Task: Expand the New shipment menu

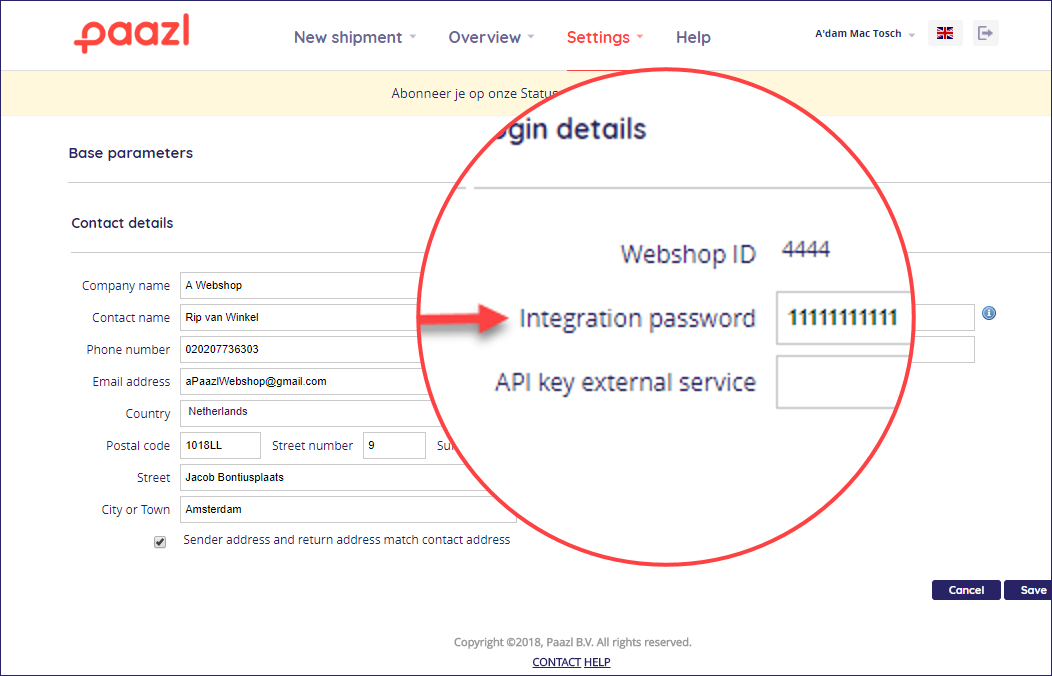Action: coord(355,37)
